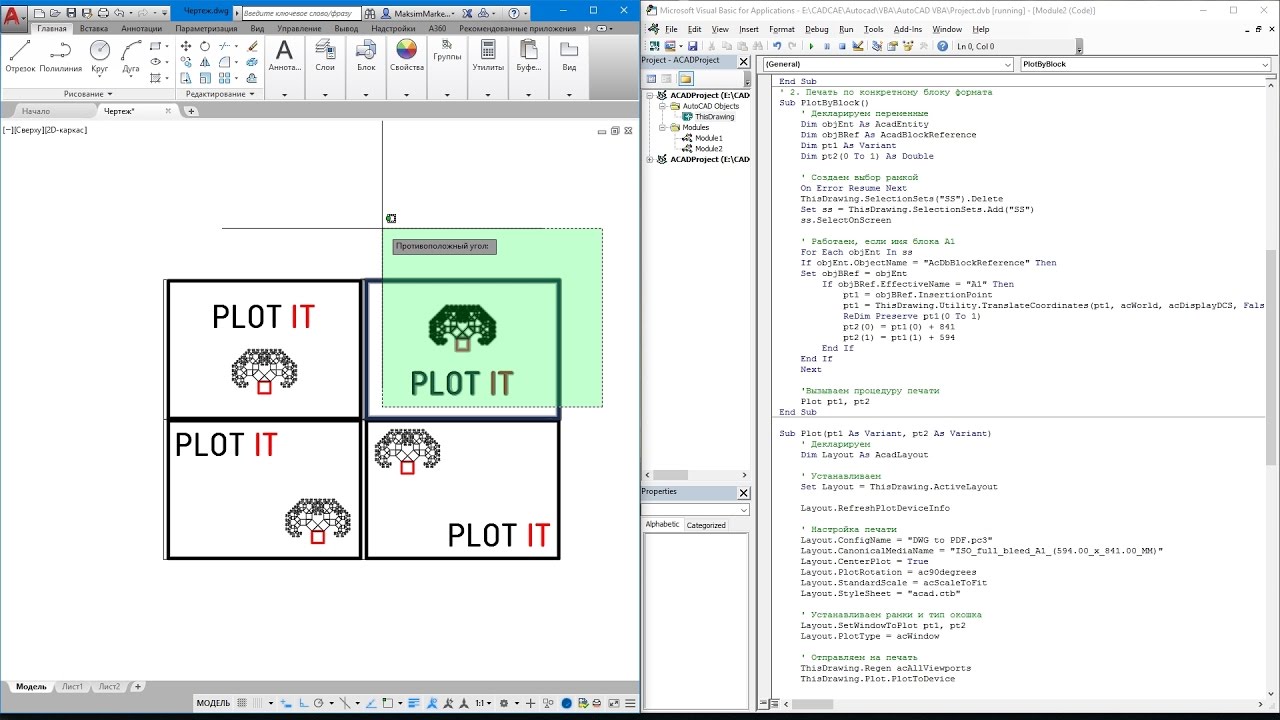Expand the Редактирование panel dropdown
The height and width of the screenshot is (720, 1280).
pos(220,94)
